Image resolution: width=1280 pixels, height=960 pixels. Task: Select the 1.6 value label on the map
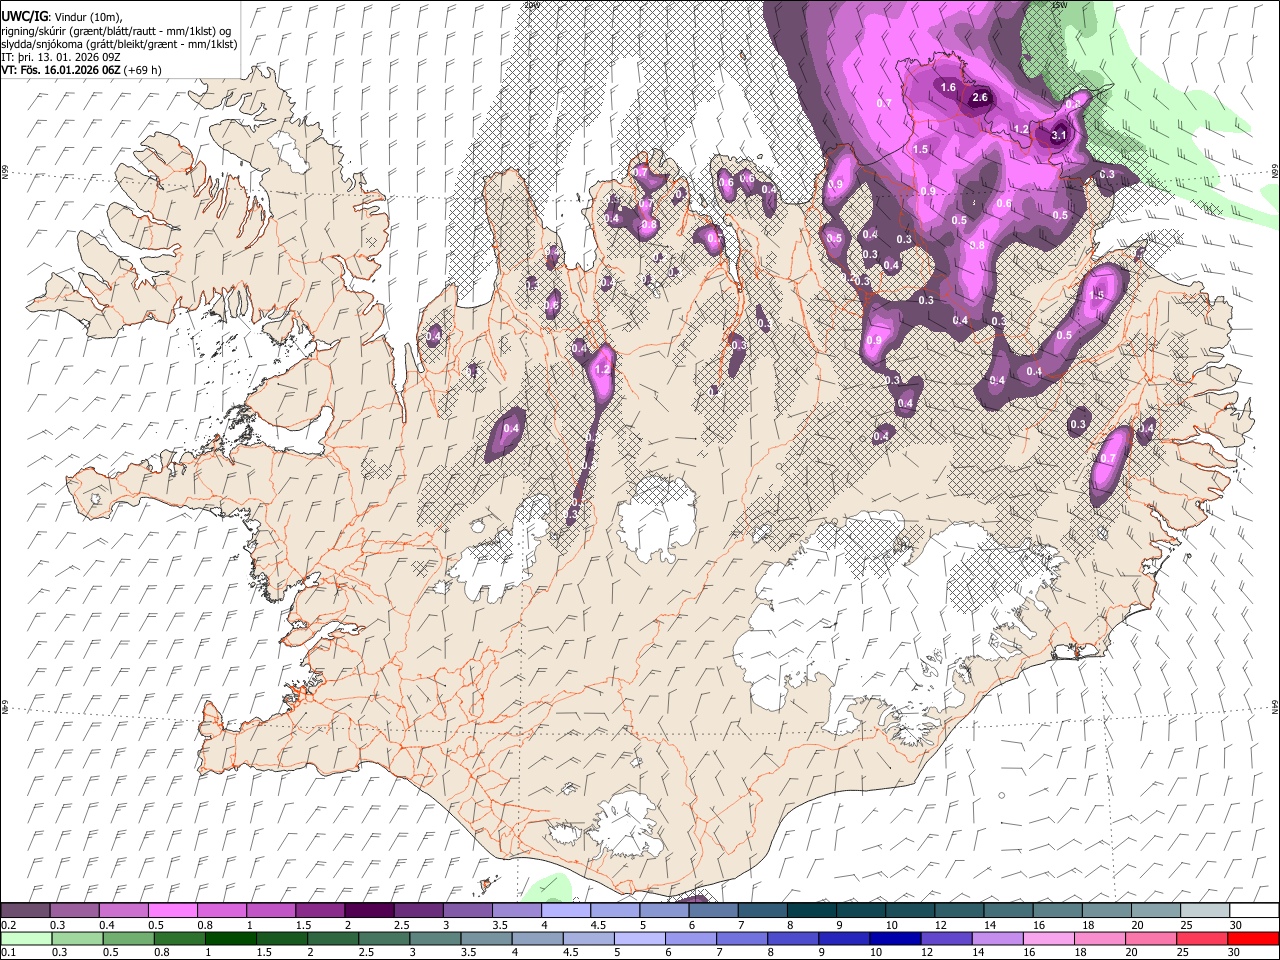click(949, 88)
